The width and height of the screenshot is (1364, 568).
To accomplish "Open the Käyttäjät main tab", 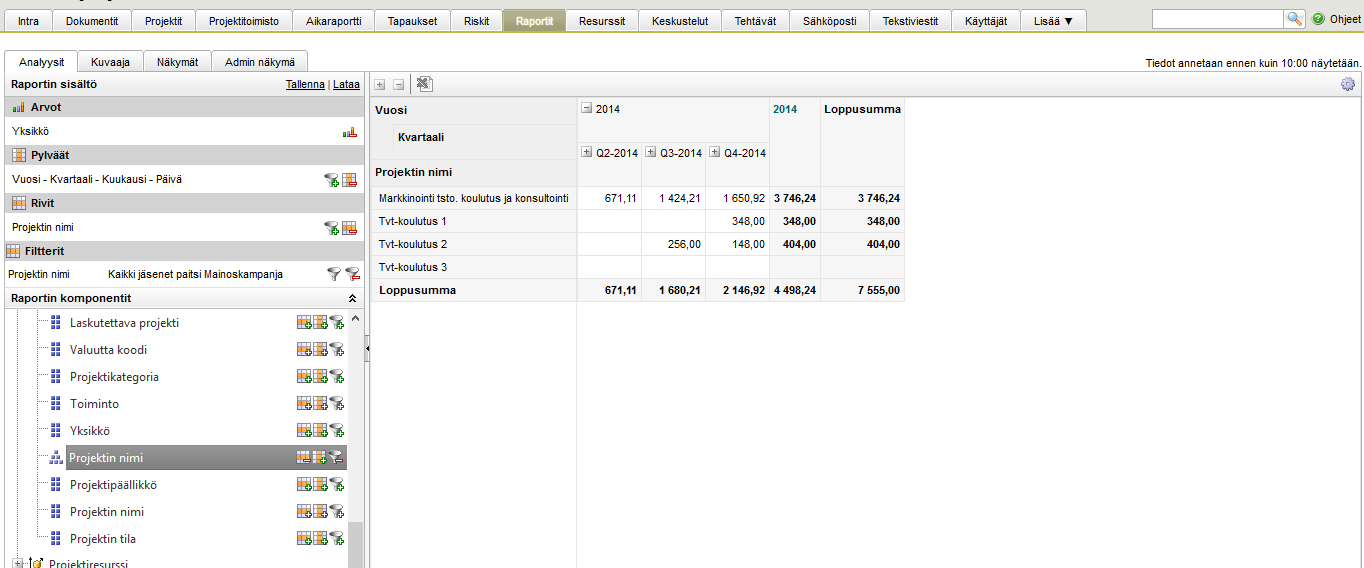I will point(986,21).
